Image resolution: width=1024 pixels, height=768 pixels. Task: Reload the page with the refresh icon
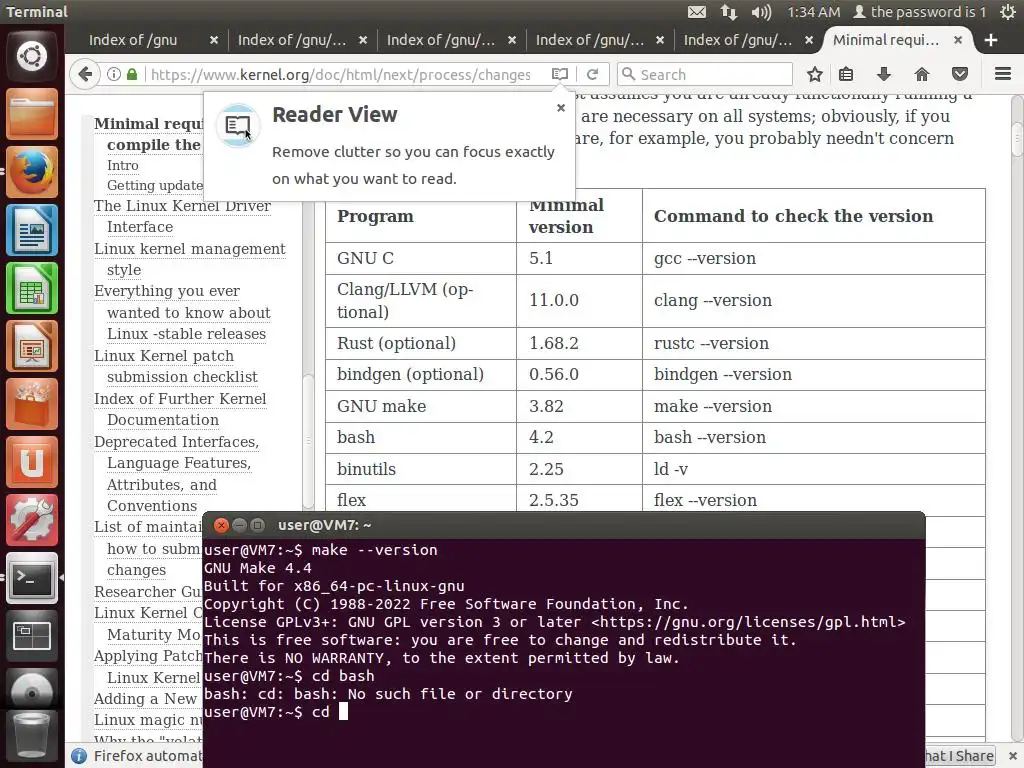tap(592, 74)
